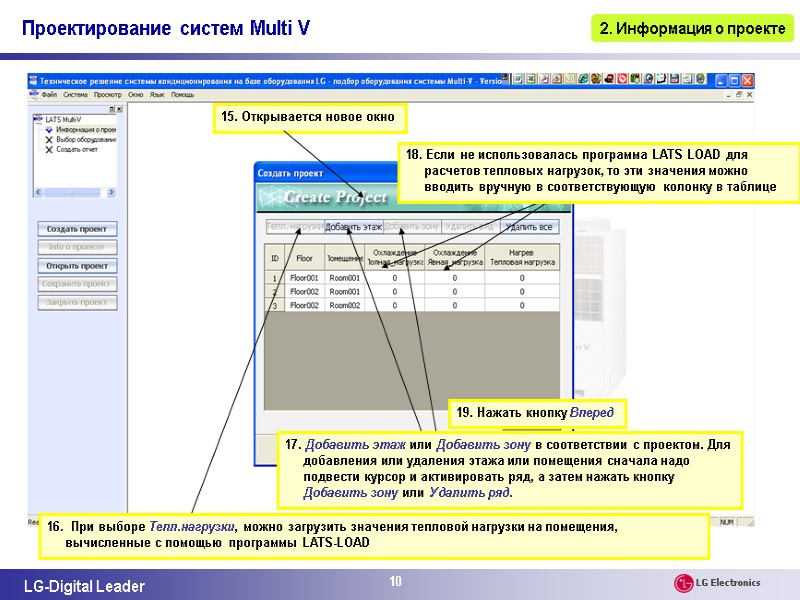Select the Room001 cell in row 1

(x=344, y=278)
